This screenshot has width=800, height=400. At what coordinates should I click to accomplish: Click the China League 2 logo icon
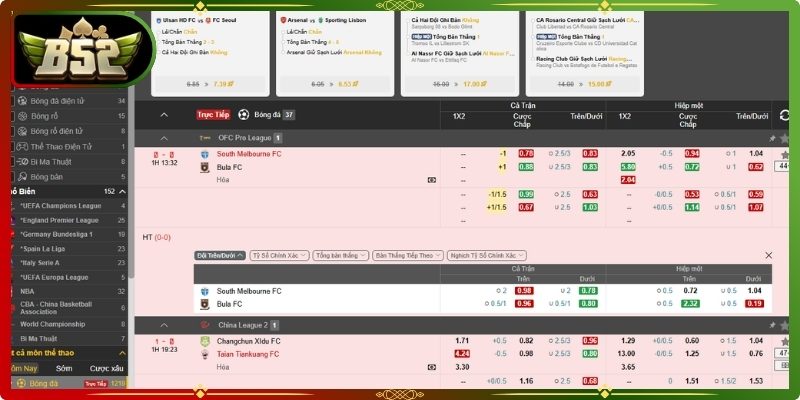coord(205,325)
